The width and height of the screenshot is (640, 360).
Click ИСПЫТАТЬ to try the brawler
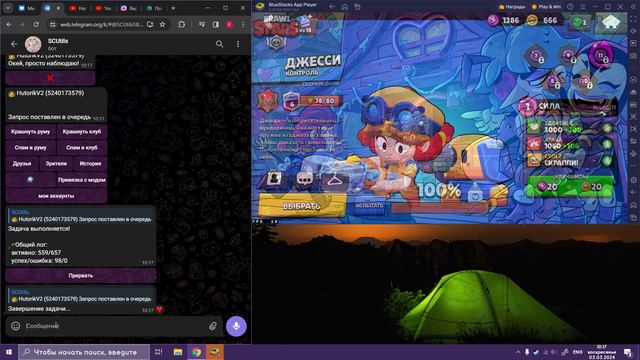coord(369,206)
